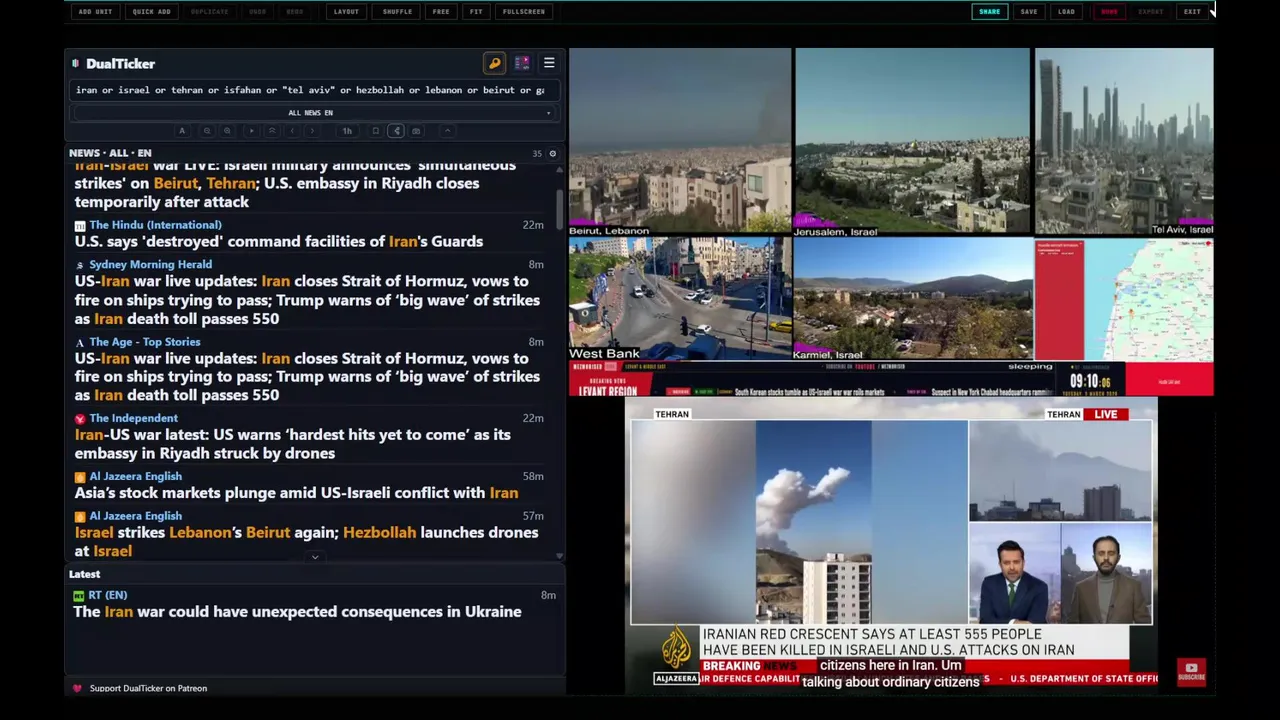Go to the previous item arrow
The height and width of the screenshot is (720, 1280).
tap(292, 131)
